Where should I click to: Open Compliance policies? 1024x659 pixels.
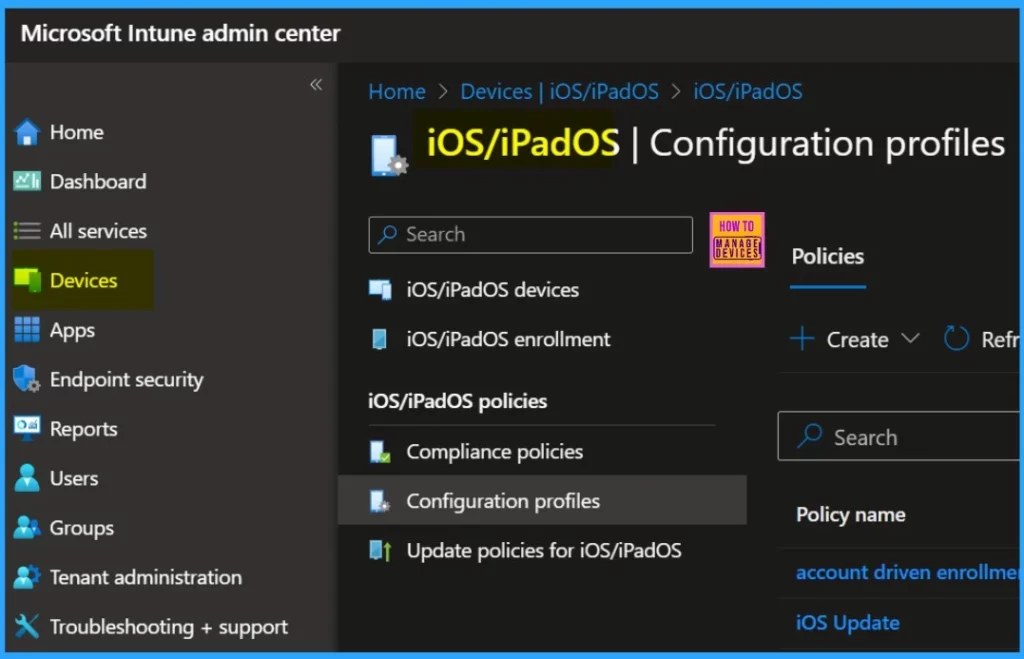click(x=494, y=451)
